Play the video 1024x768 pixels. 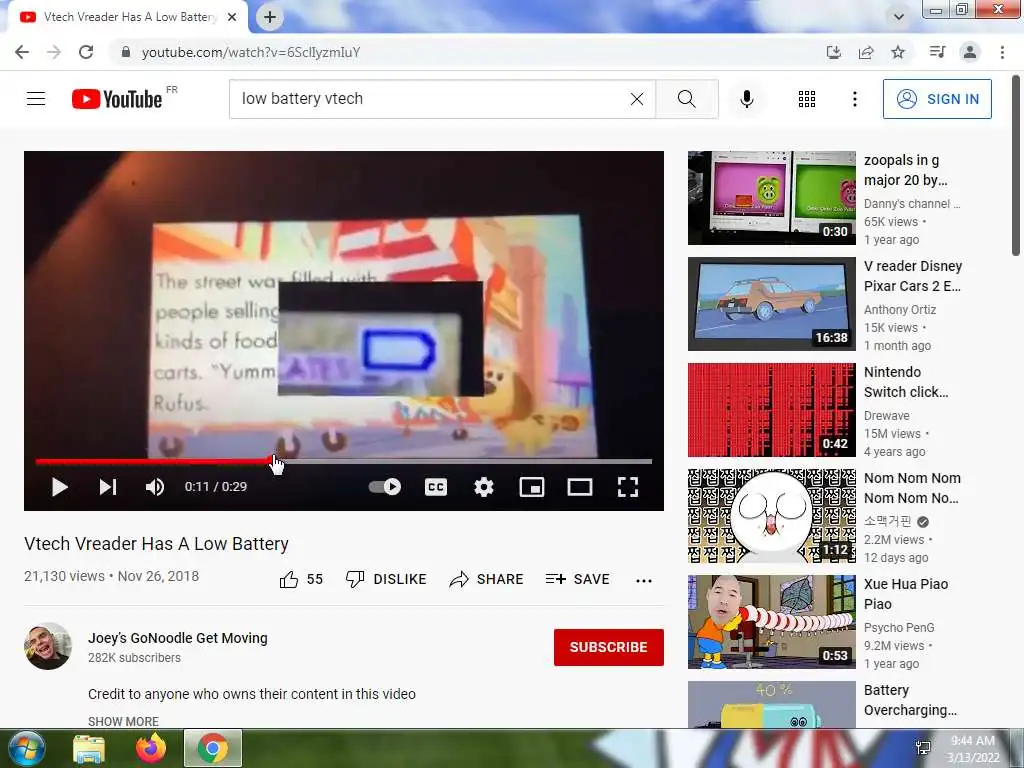click(59, 487)
